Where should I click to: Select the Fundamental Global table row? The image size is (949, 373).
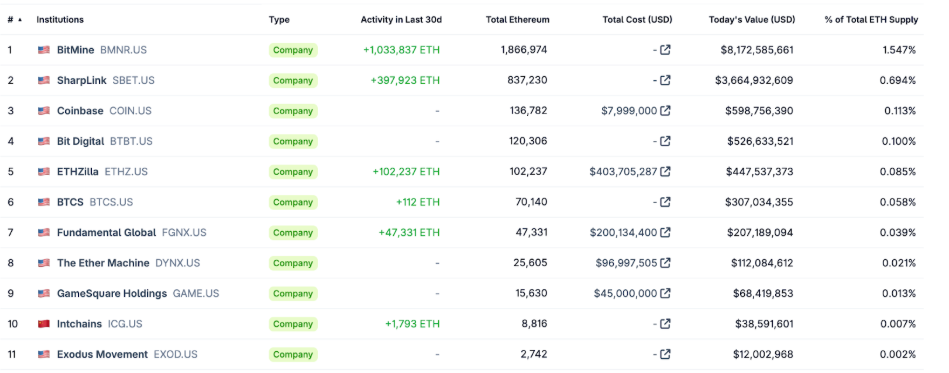[465, 233]
